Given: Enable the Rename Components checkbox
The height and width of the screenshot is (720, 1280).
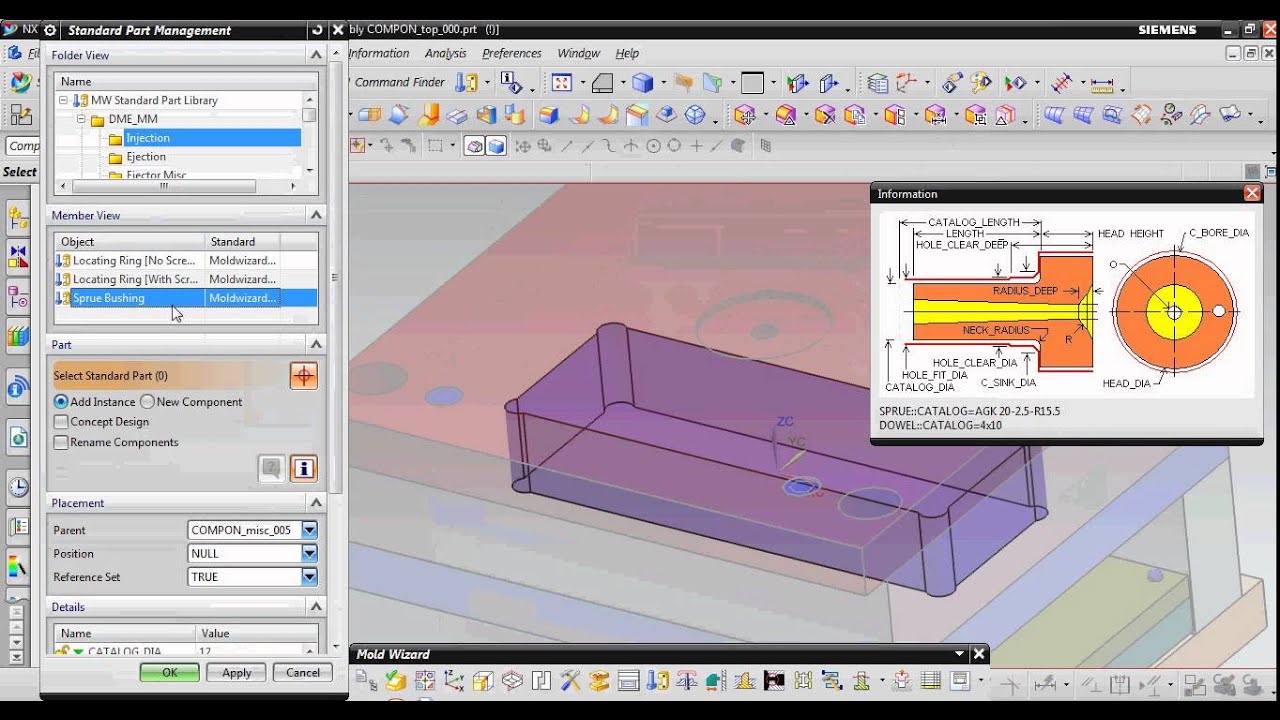Looking at the screenshot, I should 61,442.
